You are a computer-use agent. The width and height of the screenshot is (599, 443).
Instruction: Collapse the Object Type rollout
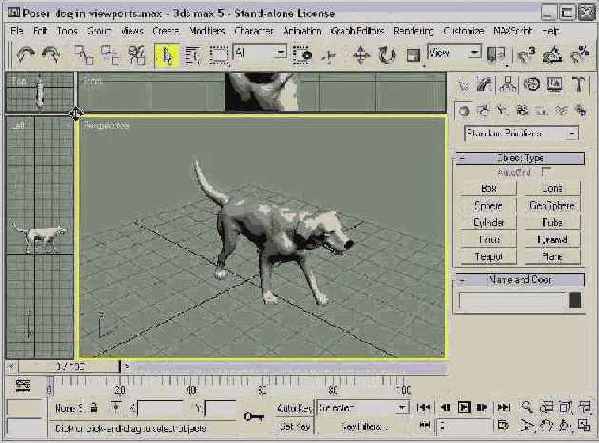[520, 158]
